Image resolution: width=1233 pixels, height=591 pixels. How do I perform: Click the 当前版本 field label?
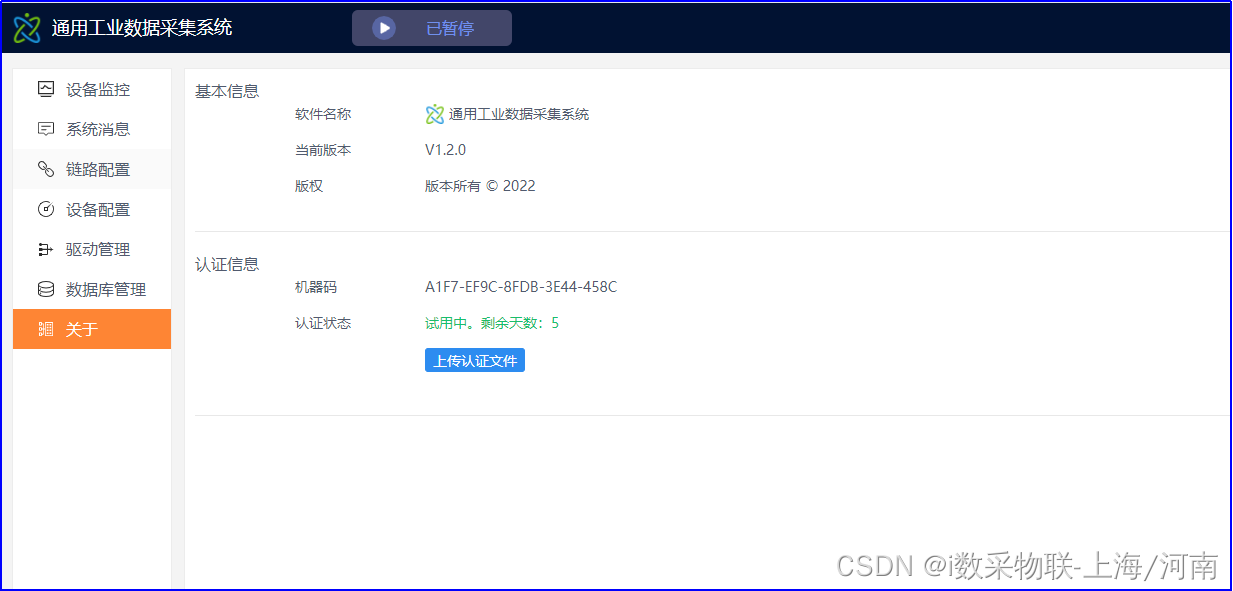(x=323, y=150)
